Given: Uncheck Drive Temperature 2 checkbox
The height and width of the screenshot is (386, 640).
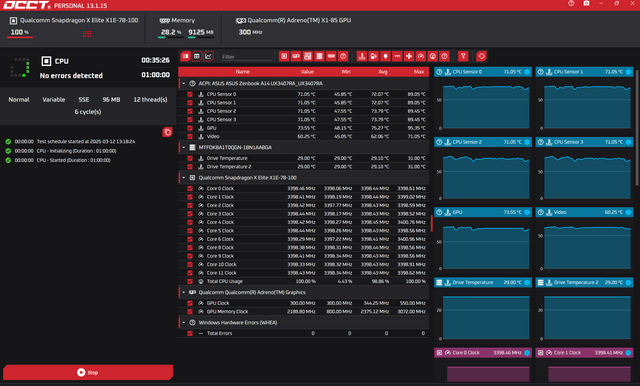Looking at the screenshot, I should pos(190,166).
